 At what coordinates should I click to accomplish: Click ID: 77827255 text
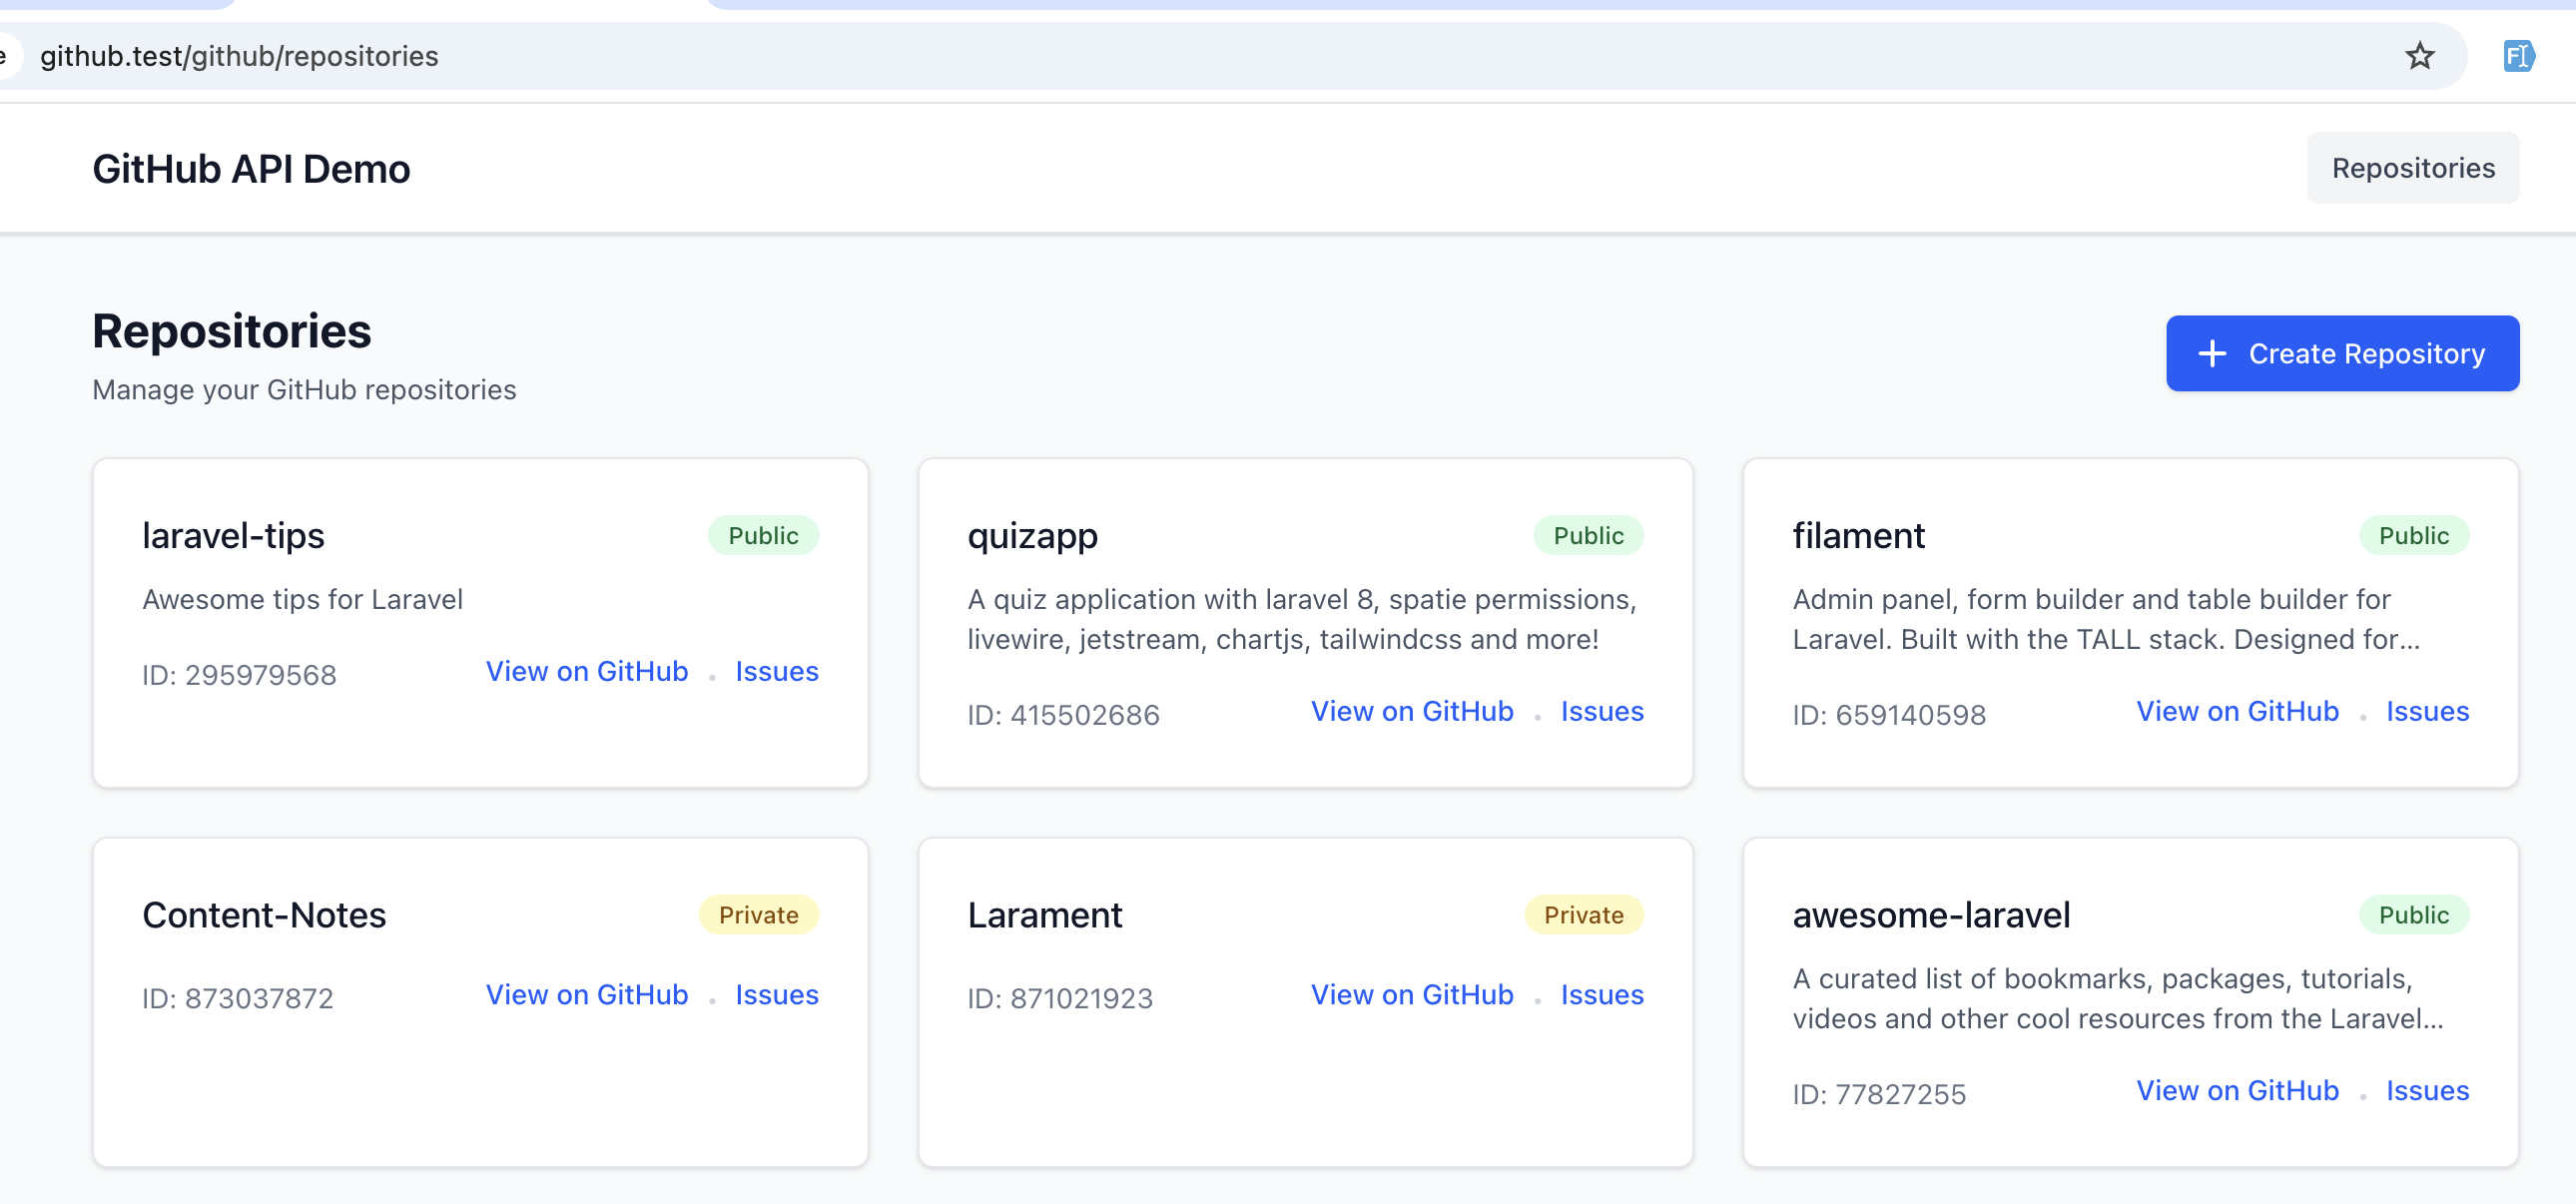coord(1879,1094)
